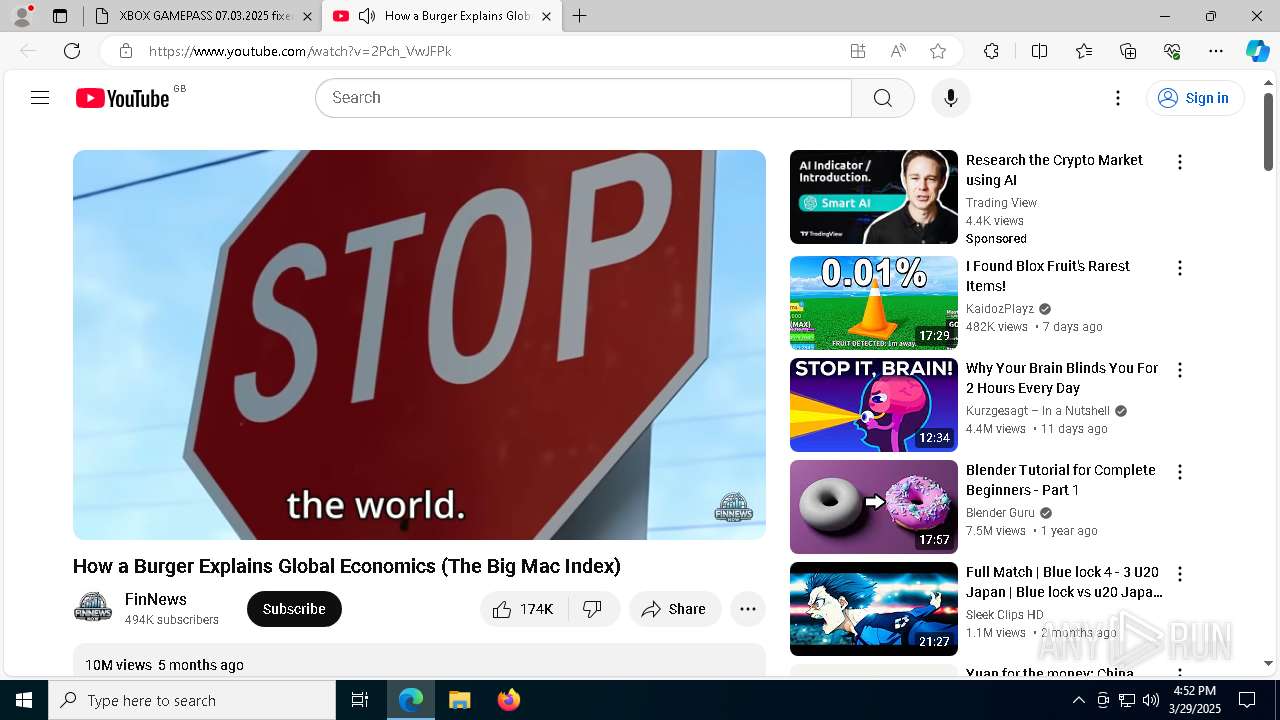
Task: Subscribe to FinNews channel
Action: coord(294,609)
